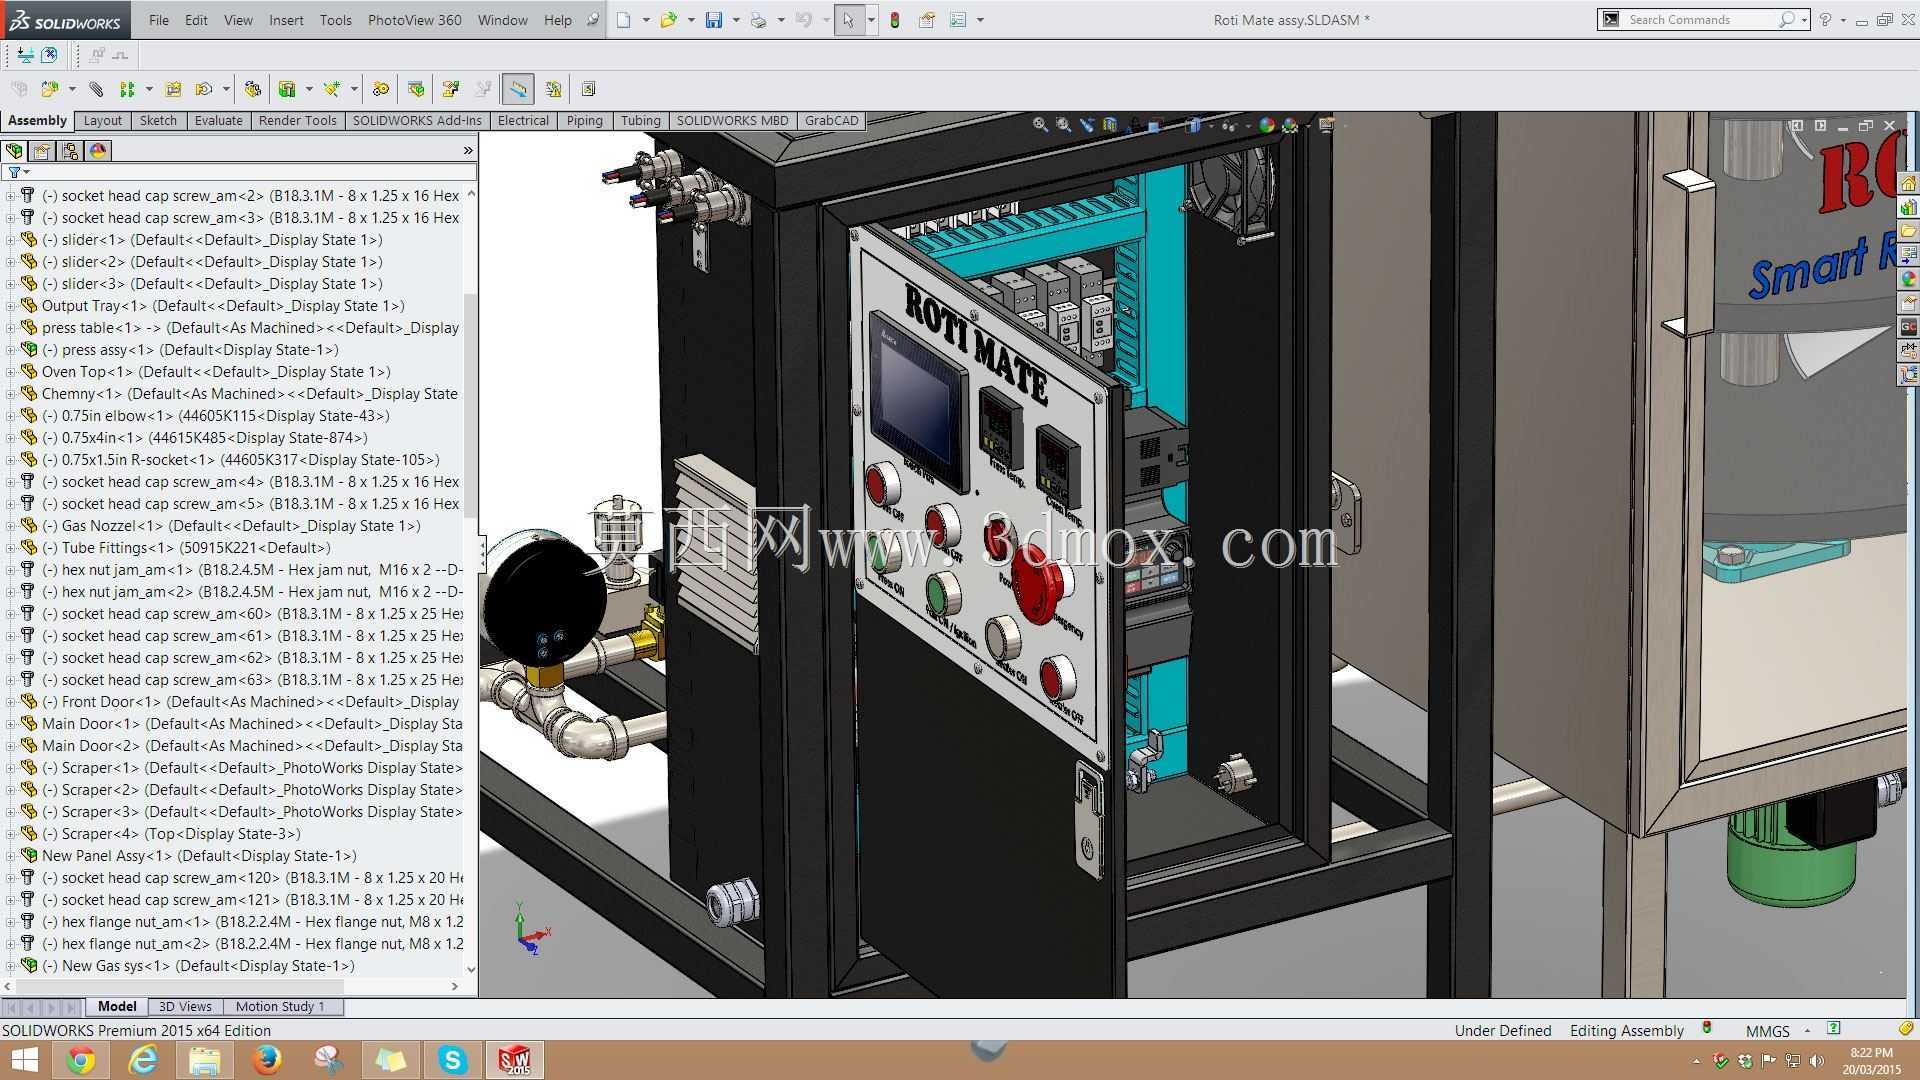Save the assembly with the floppy disk icon

[714, 20]
